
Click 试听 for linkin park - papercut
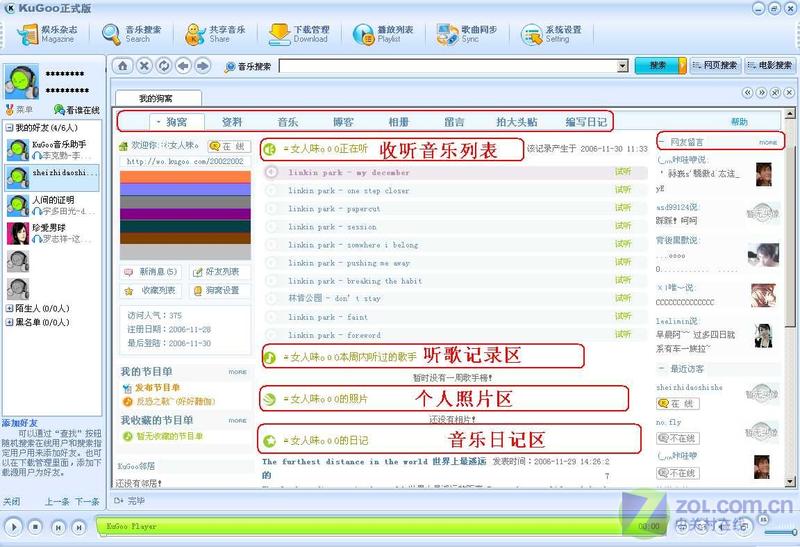pos(623,208)
